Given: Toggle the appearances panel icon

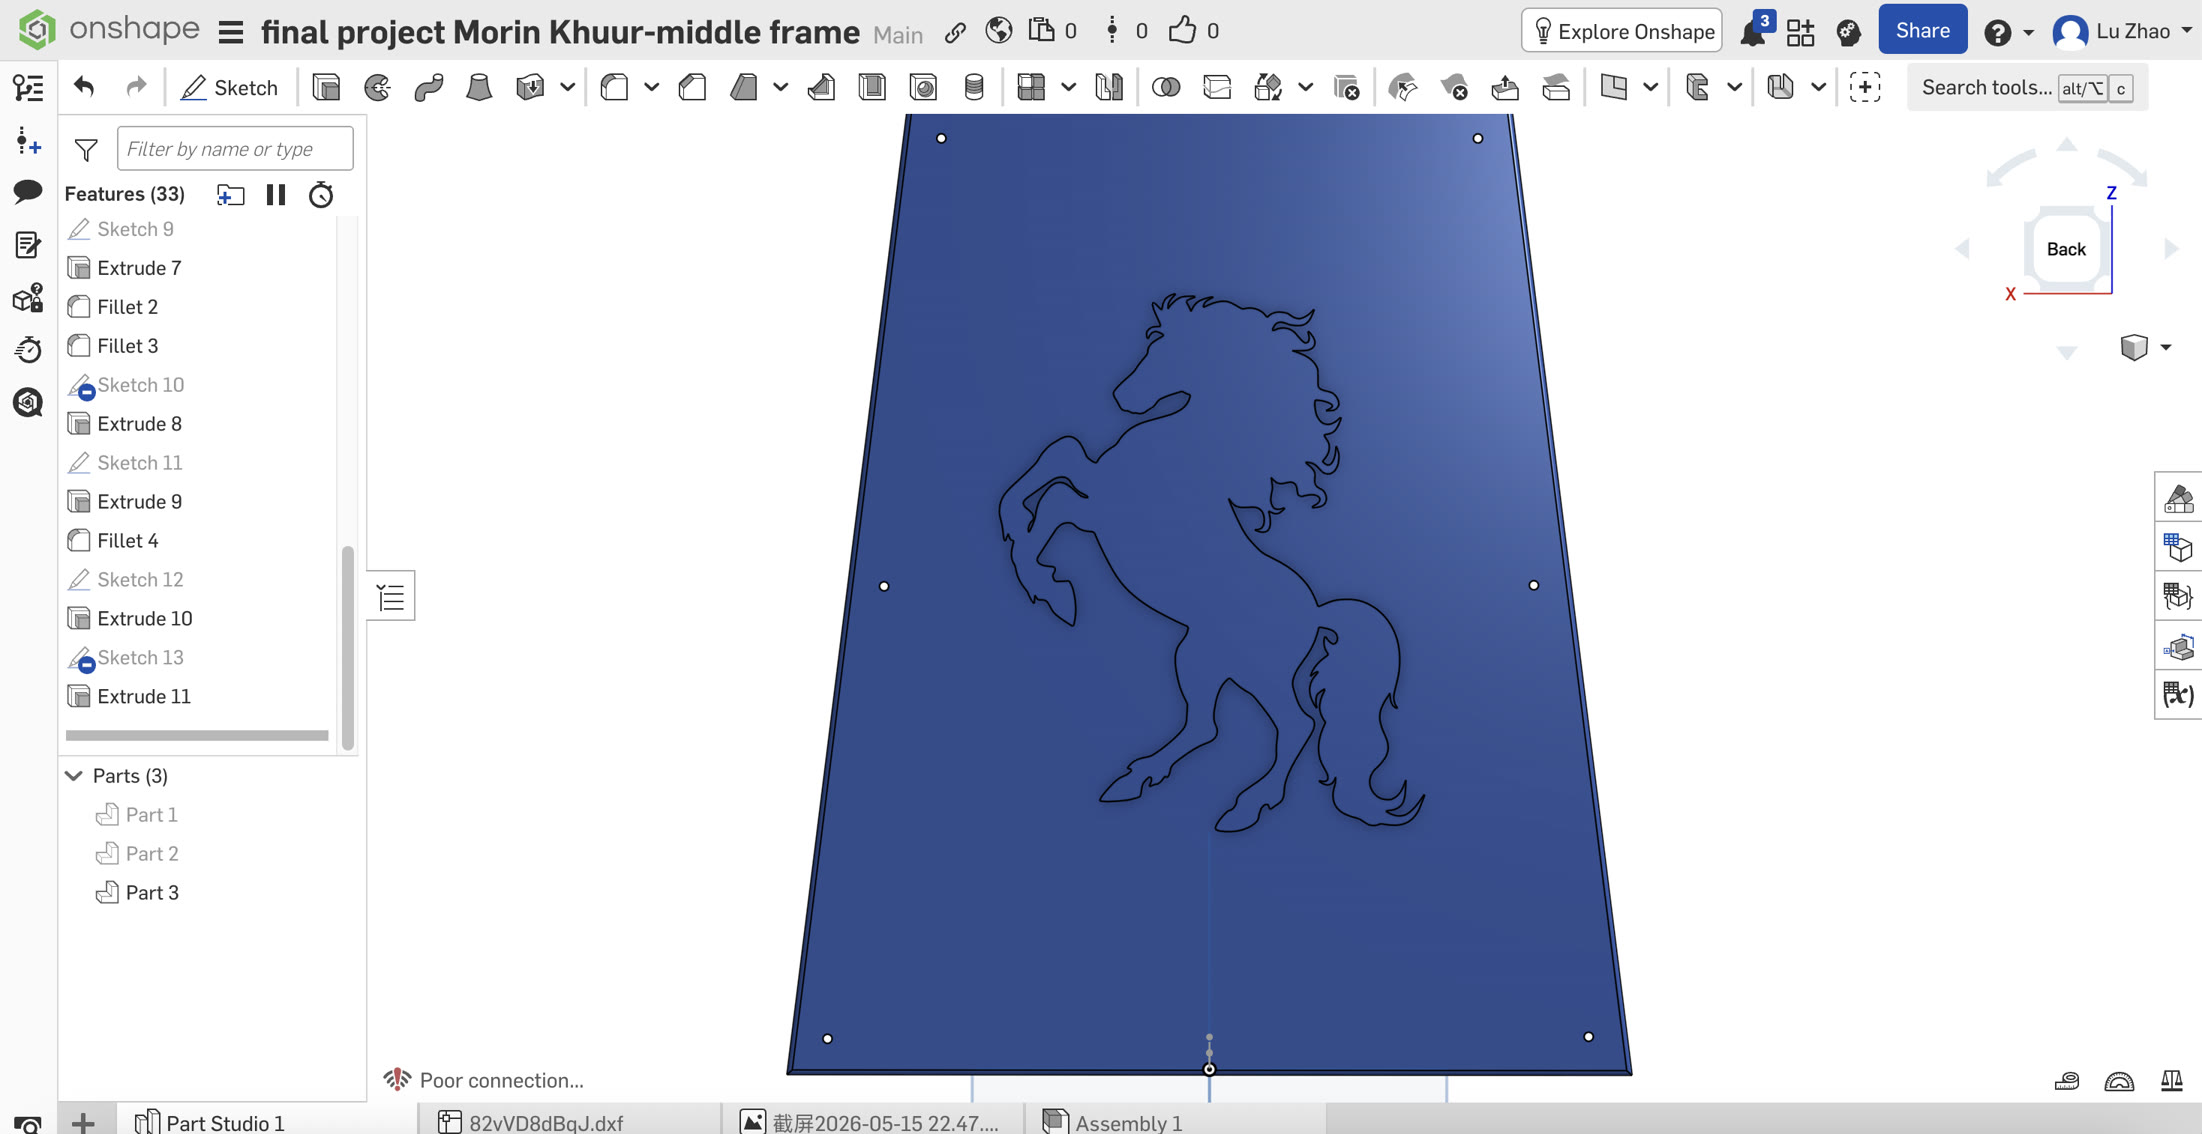Looking at the screenshot, I should point(2178,498).
